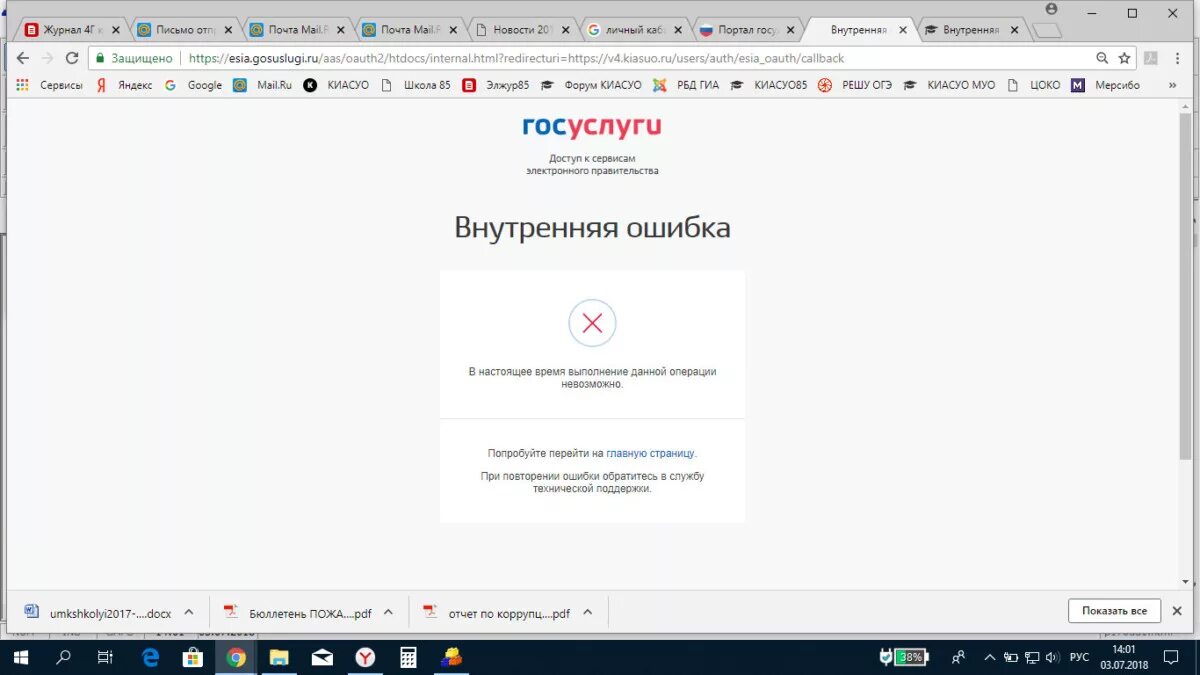This screenshot has height=675, width=1200.
Task: Click the volume speaker tray icon
Action: tap(1052, 657)
